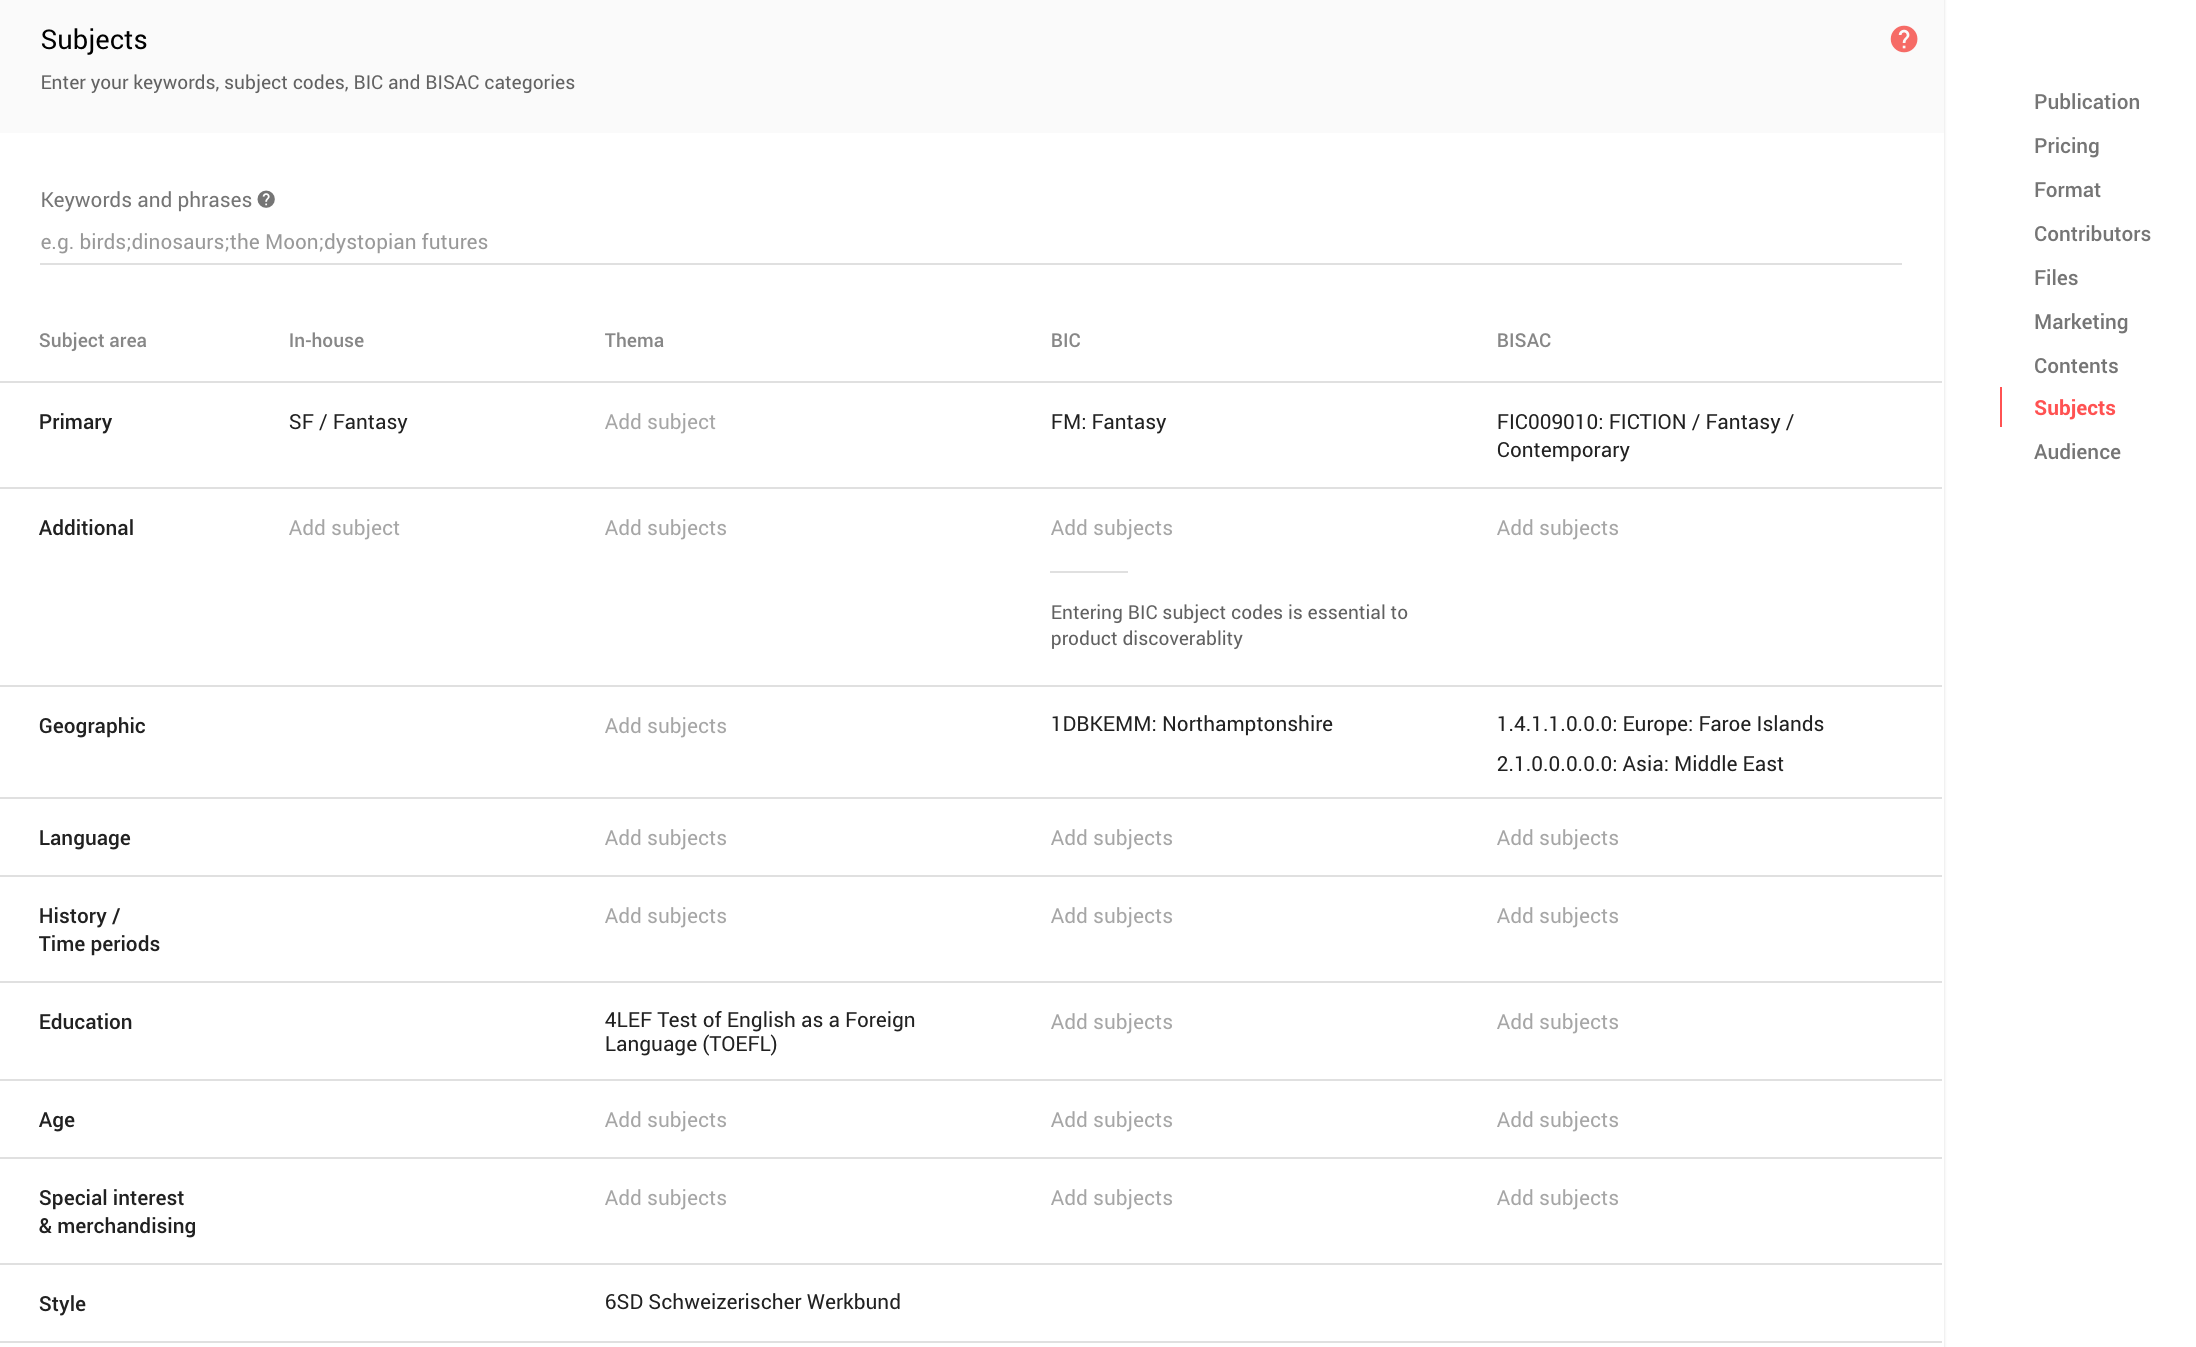The image size is (2196, 1347).
Task: Click the 1DBKEMM: Northamptonshire geographic entry
Action: [1191, 724]
